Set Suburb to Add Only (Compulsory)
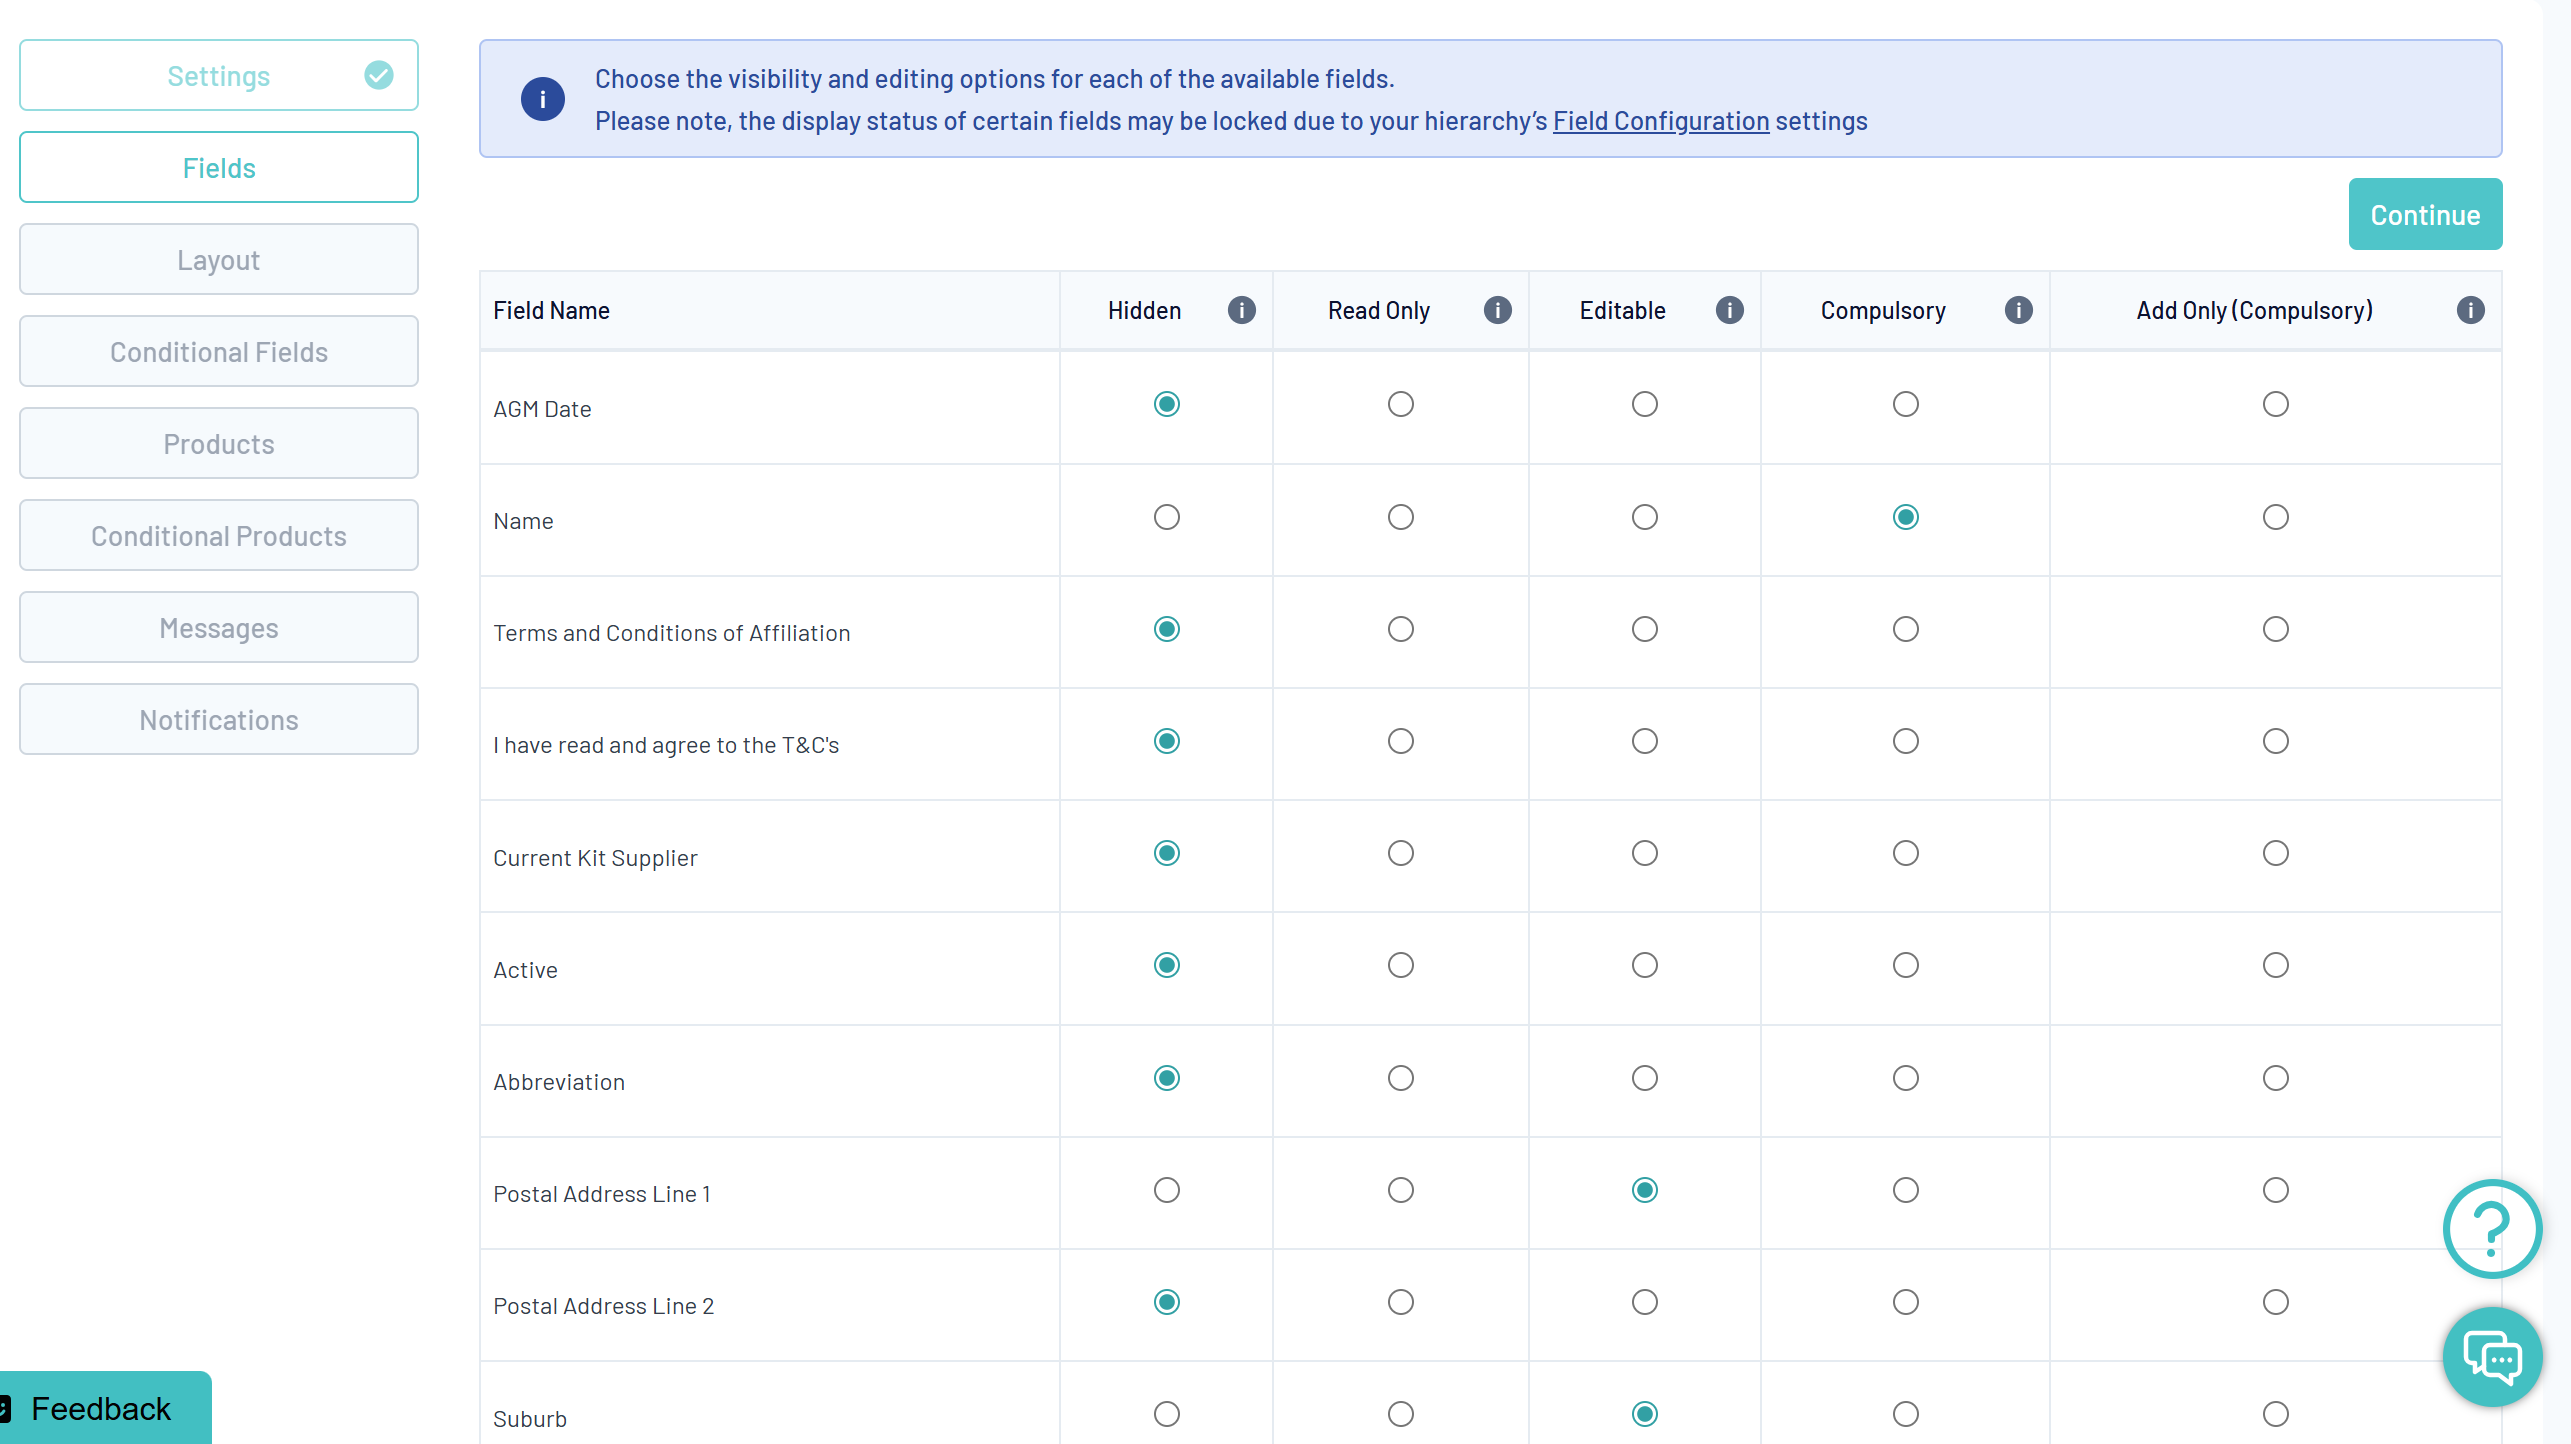 (x=2275, y=1414)
